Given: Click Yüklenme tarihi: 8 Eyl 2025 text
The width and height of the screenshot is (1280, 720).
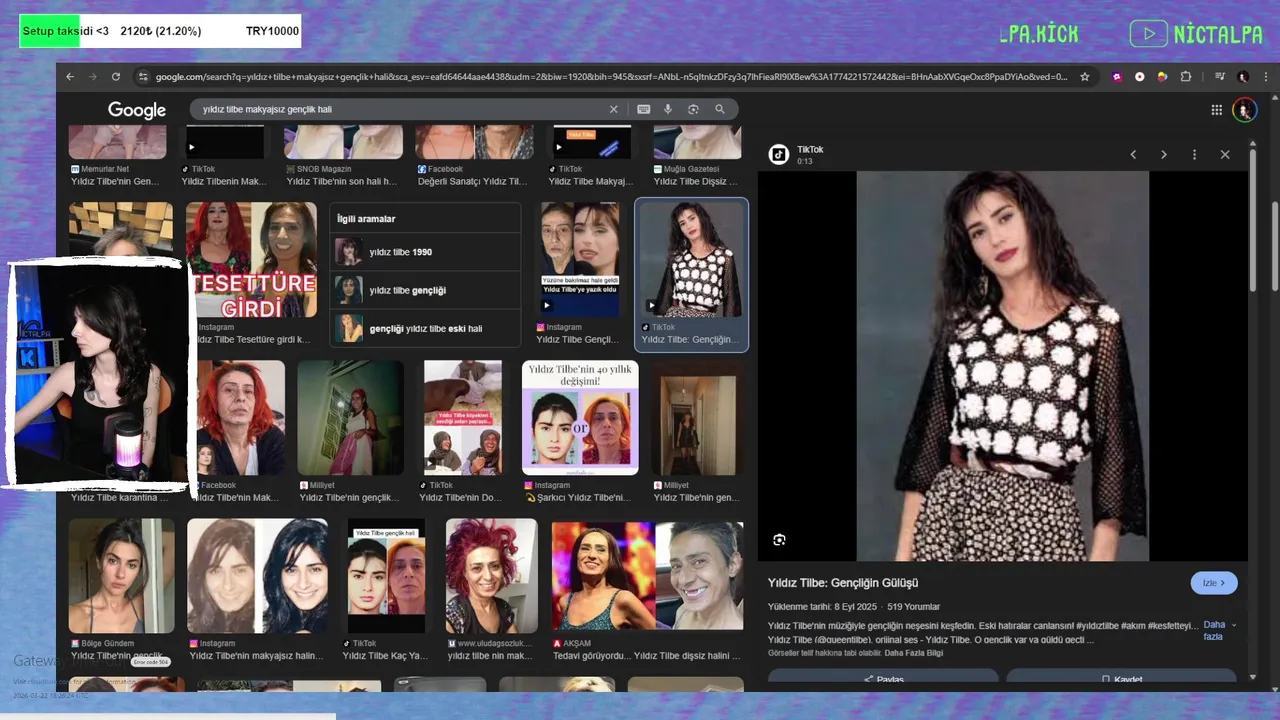Looking at the screenshot, I should 822,607.
